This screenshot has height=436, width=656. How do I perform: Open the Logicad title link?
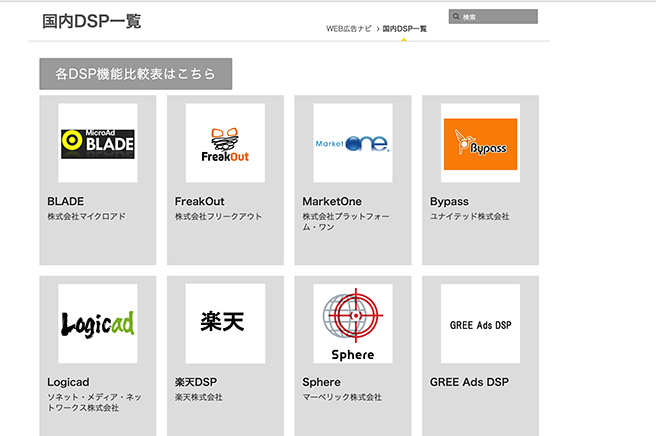[68, 382]
